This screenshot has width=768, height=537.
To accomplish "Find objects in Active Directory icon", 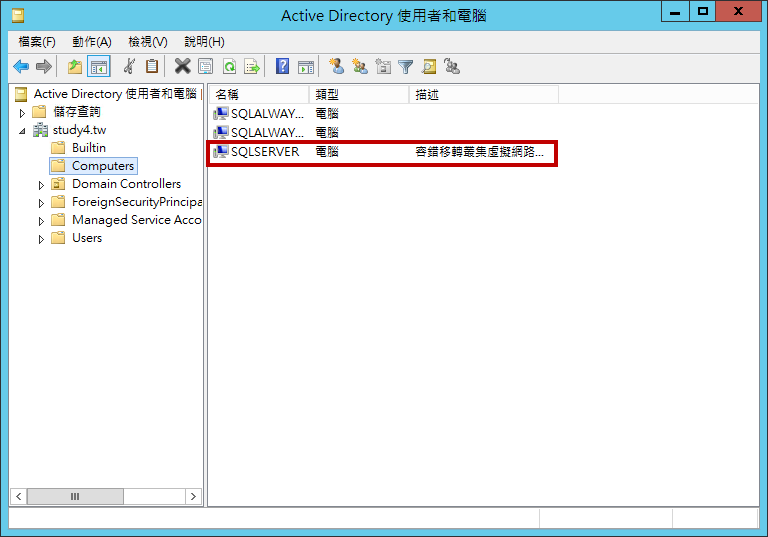I will click(429, 66).
